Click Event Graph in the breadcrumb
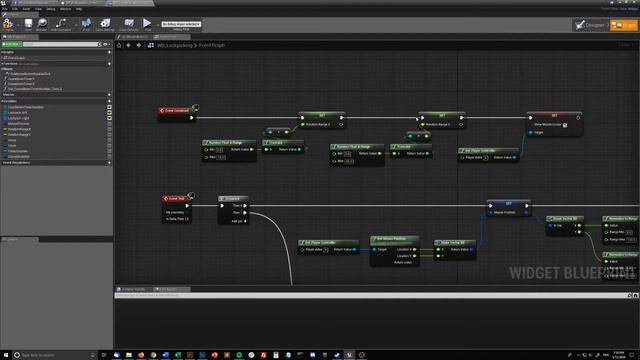The width and height of the screenshot is (640, 360). tap(212, 45)
